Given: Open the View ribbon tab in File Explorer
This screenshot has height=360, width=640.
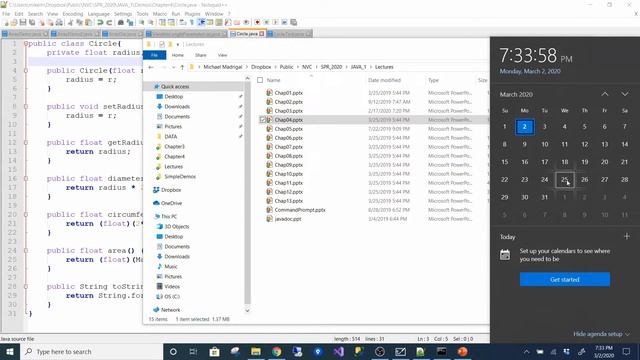Looking at the screenshot, I should coord(222,55).
